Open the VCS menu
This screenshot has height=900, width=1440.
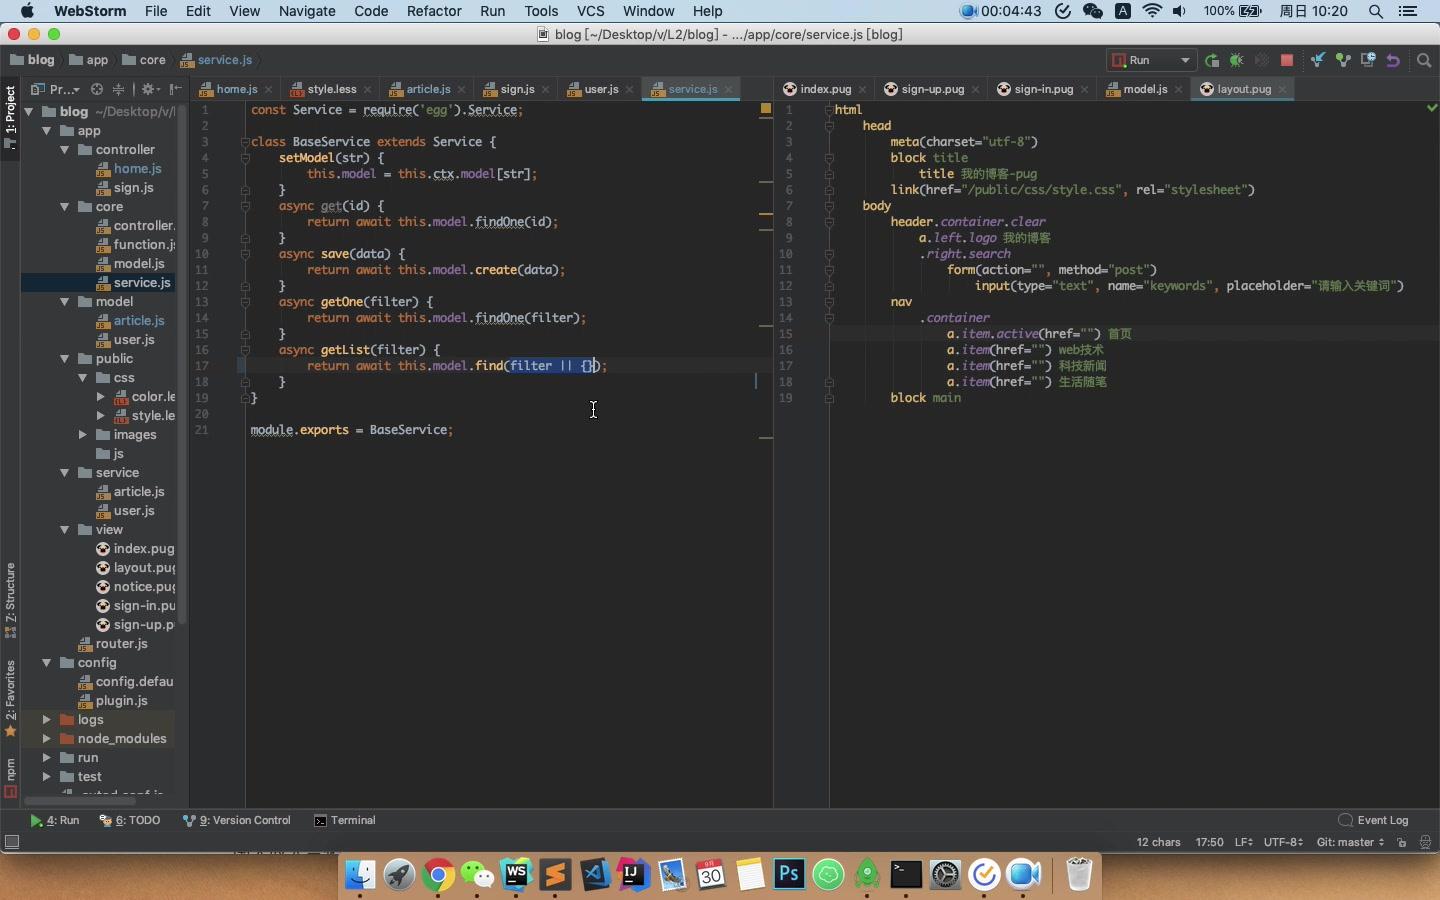pyautogui.click(x=591, y=11)
